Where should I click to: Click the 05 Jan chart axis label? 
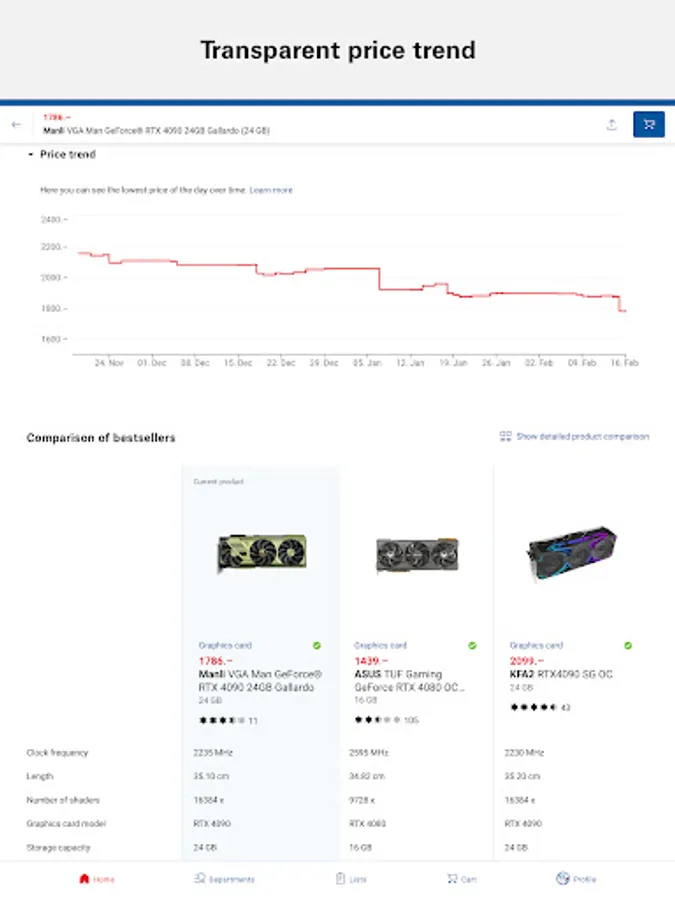pos(367,363)
